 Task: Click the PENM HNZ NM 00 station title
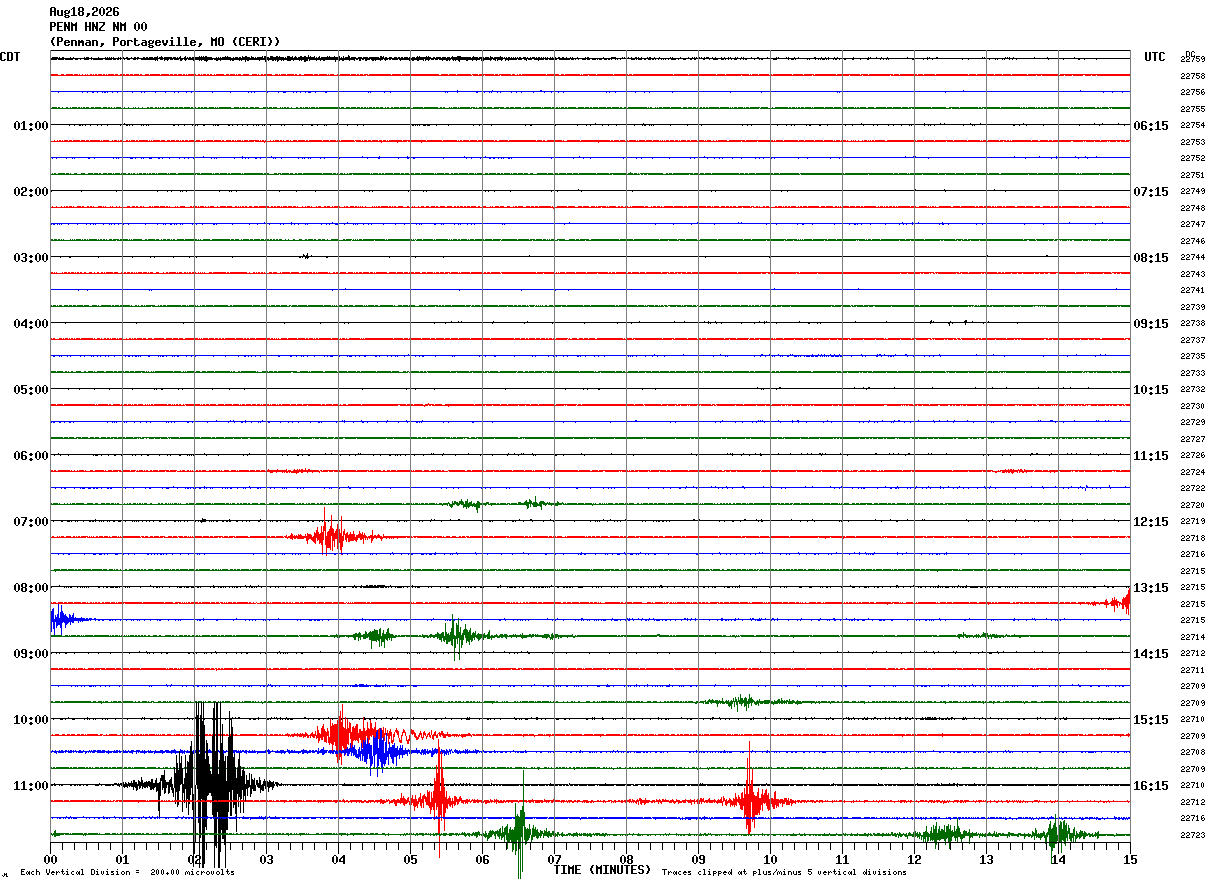click(x=98, y=27)
